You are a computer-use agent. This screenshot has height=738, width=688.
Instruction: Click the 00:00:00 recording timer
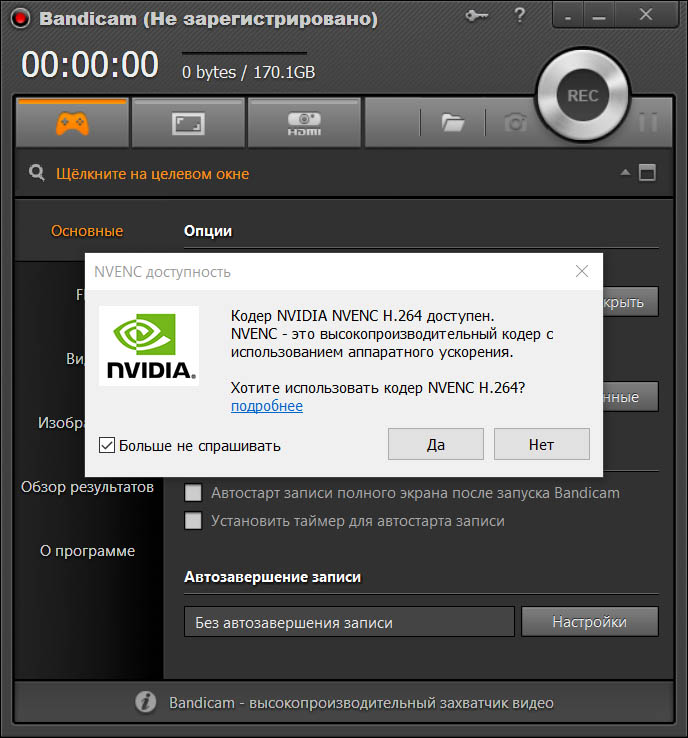pyautogui.click(x=90, y=64)
